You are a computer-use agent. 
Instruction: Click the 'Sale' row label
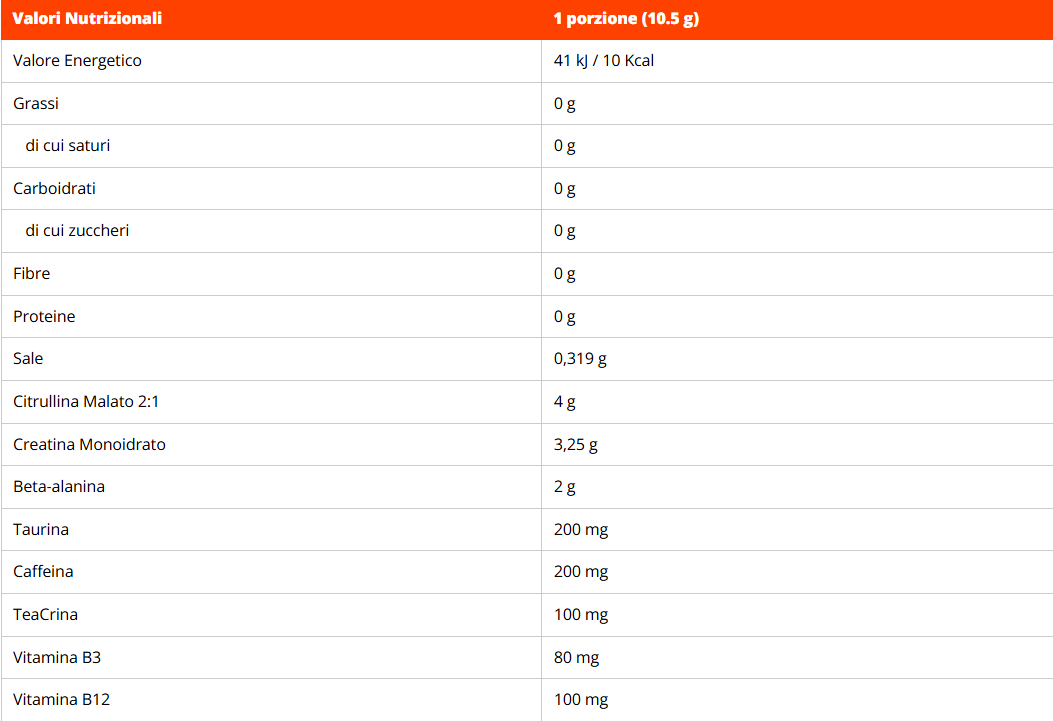[x=28, y=359]
